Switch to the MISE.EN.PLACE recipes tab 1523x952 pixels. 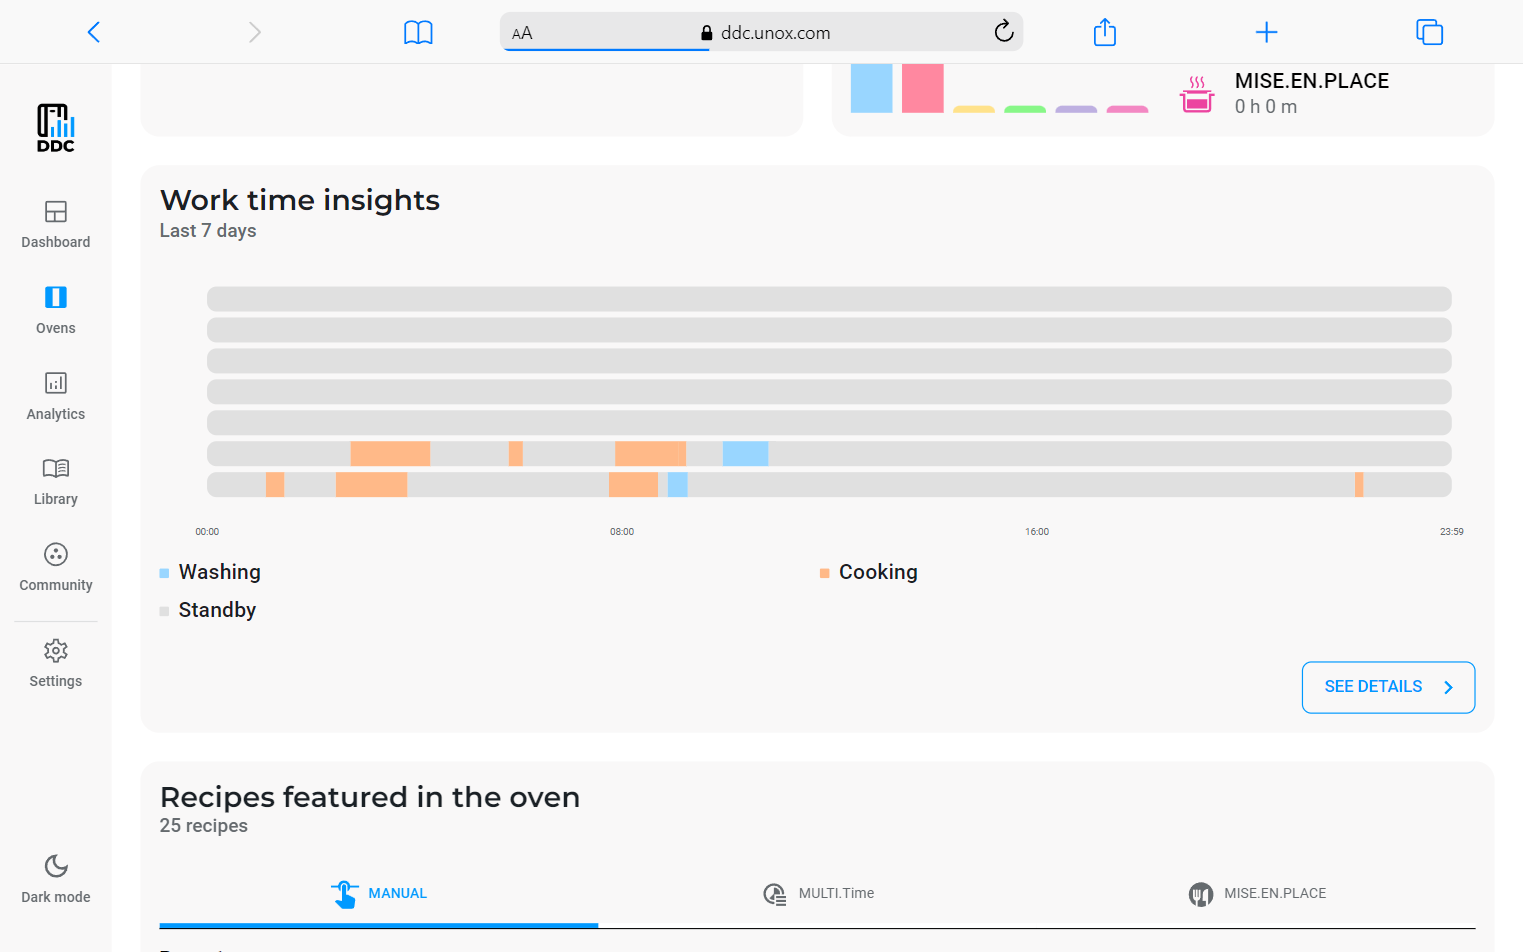click(1257, 894)
